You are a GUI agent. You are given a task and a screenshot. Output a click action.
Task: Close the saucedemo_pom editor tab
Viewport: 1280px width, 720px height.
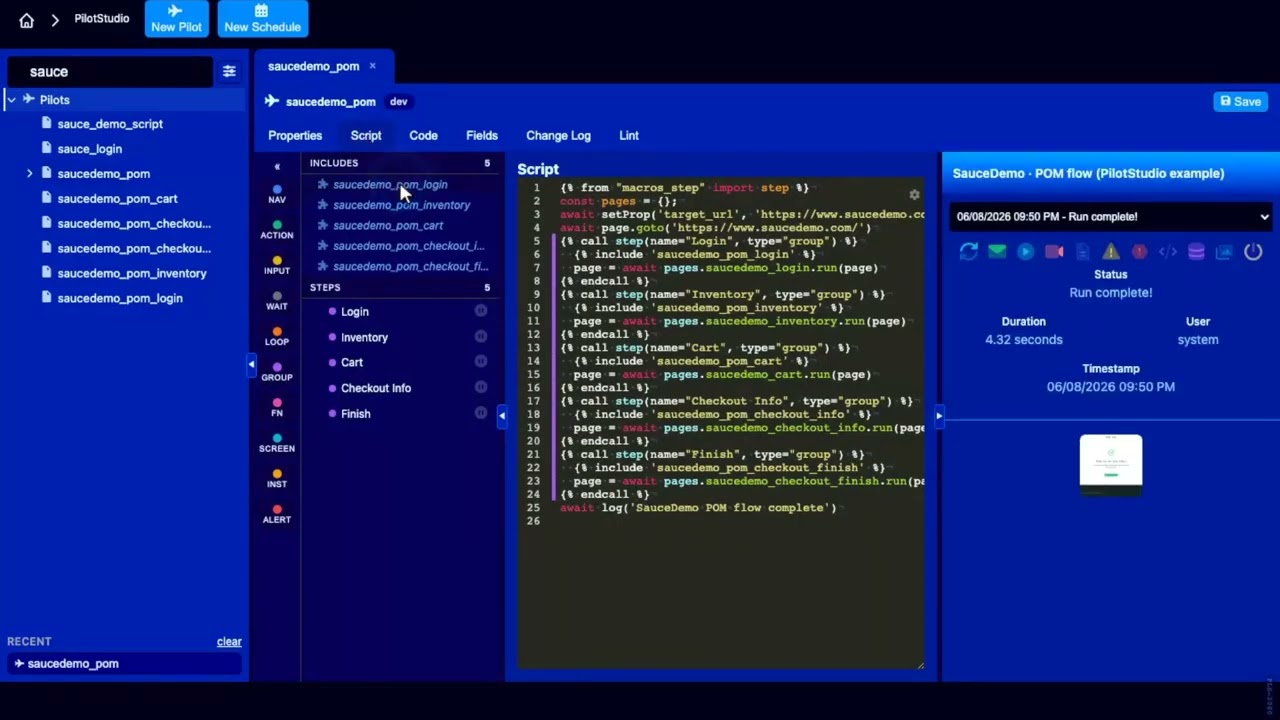point(372,66)
